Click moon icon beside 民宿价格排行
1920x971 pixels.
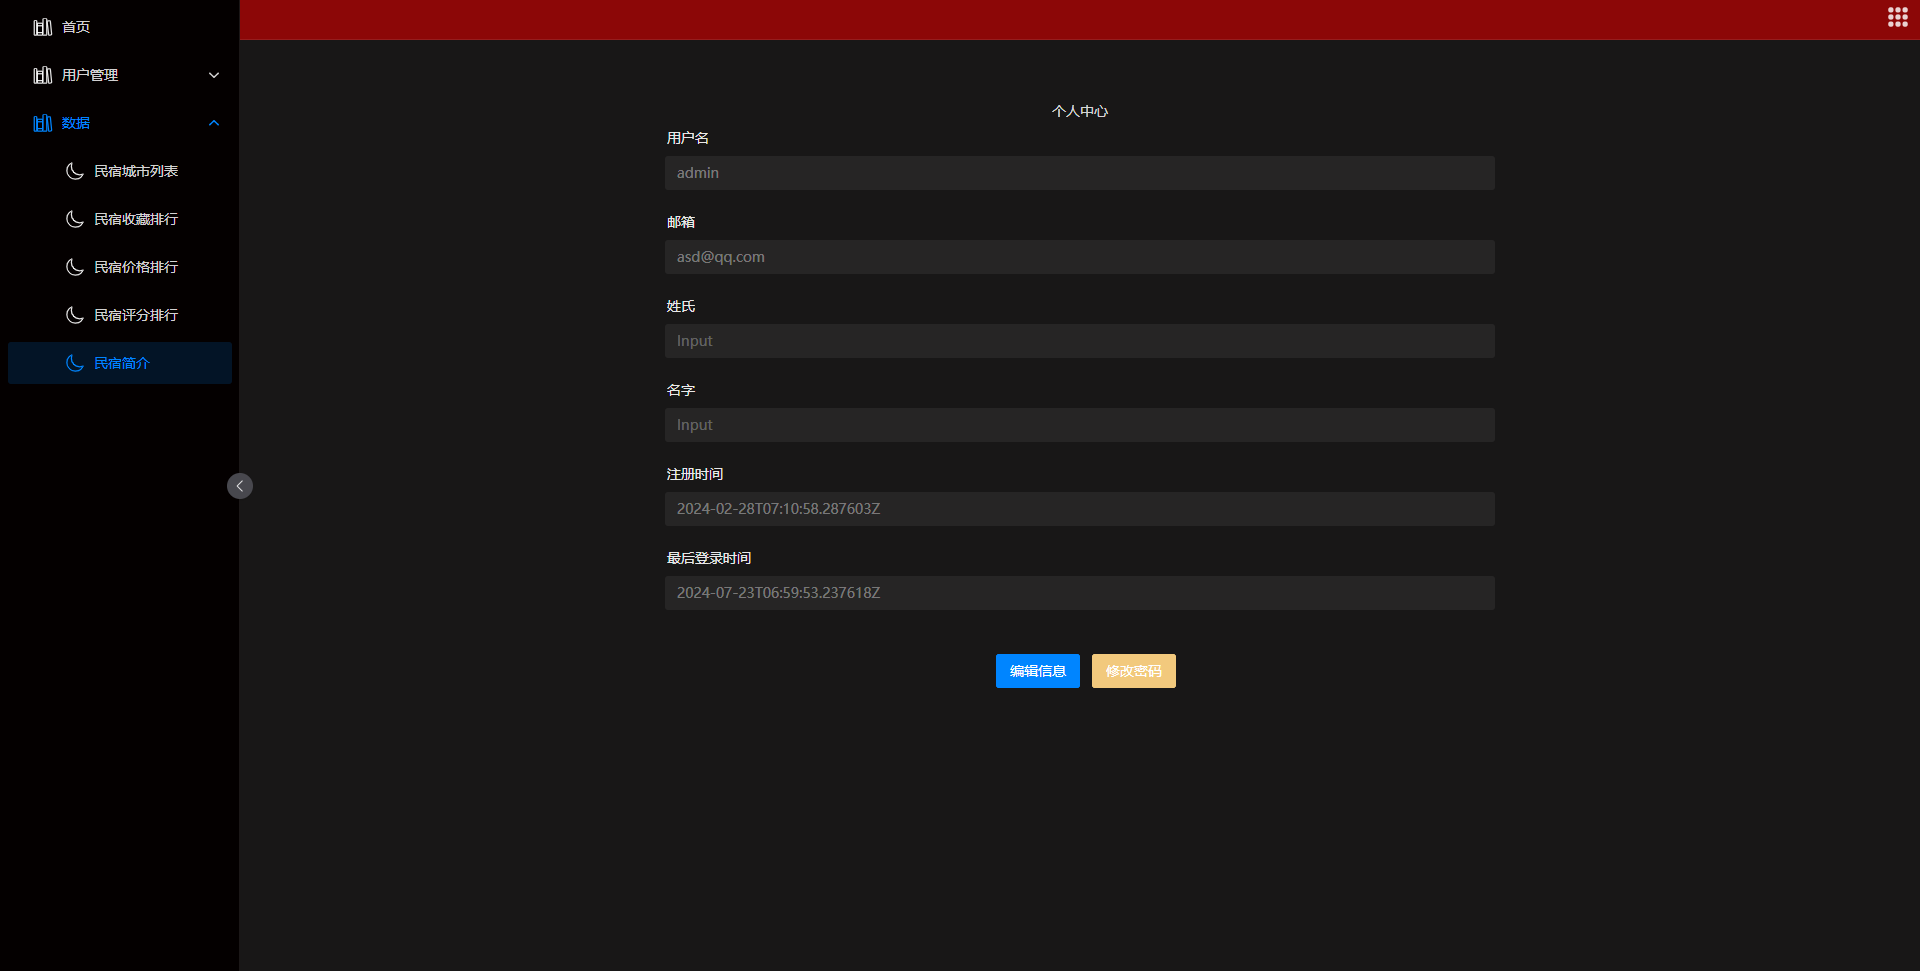tap(75, 267)
